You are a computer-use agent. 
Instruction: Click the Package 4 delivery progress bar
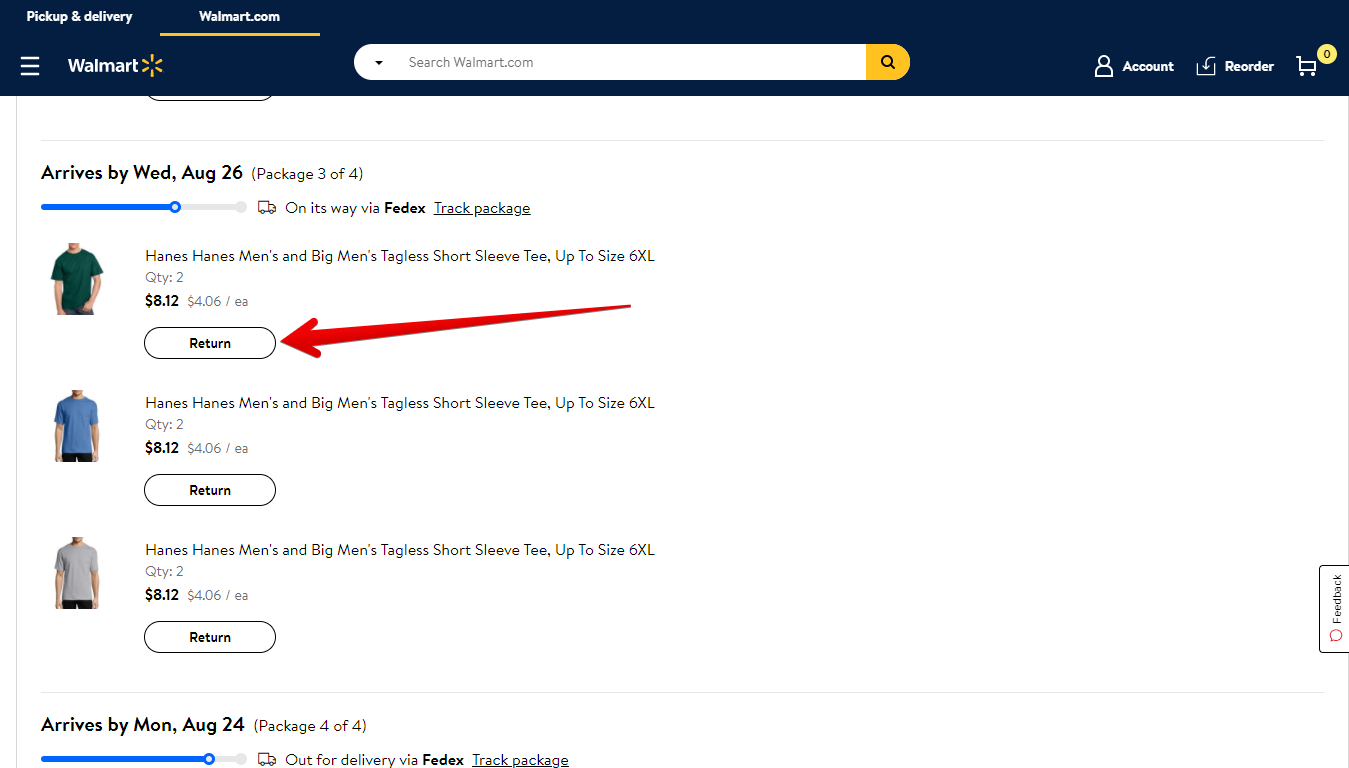pyautogui.click(x=144, y=760)
